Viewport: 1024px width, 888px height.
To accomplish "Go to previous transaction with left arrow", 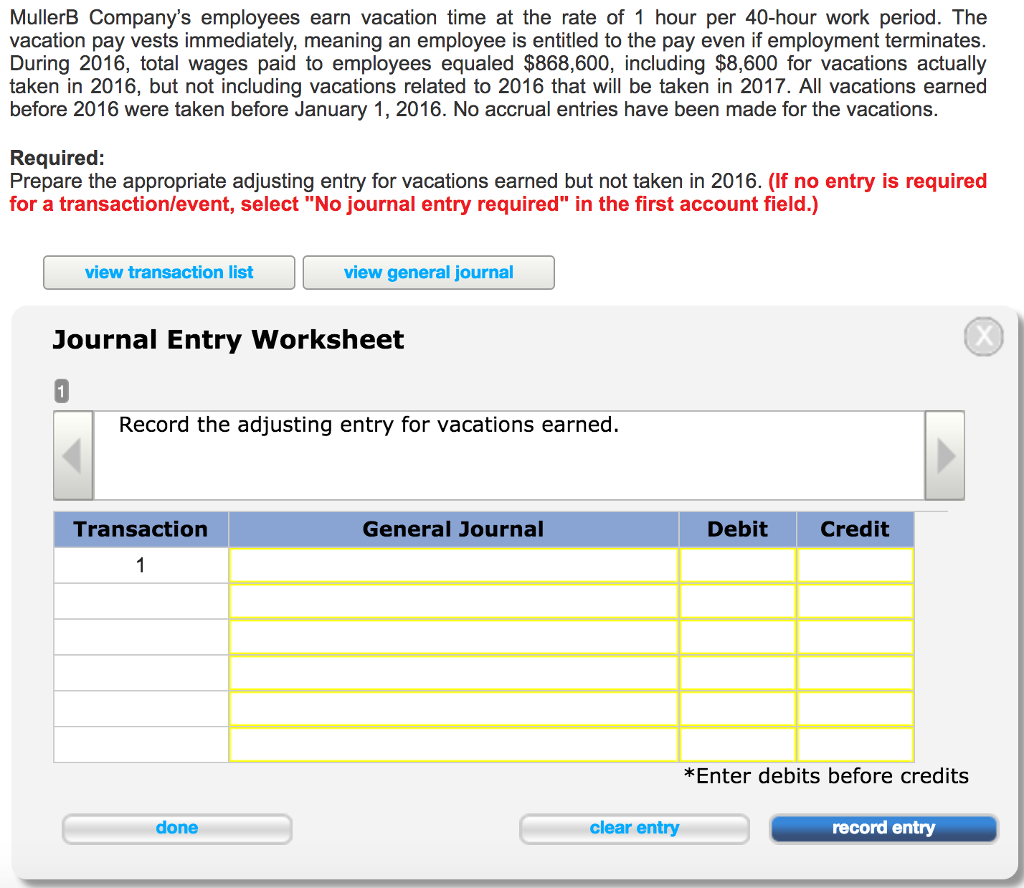I will 73,455.
